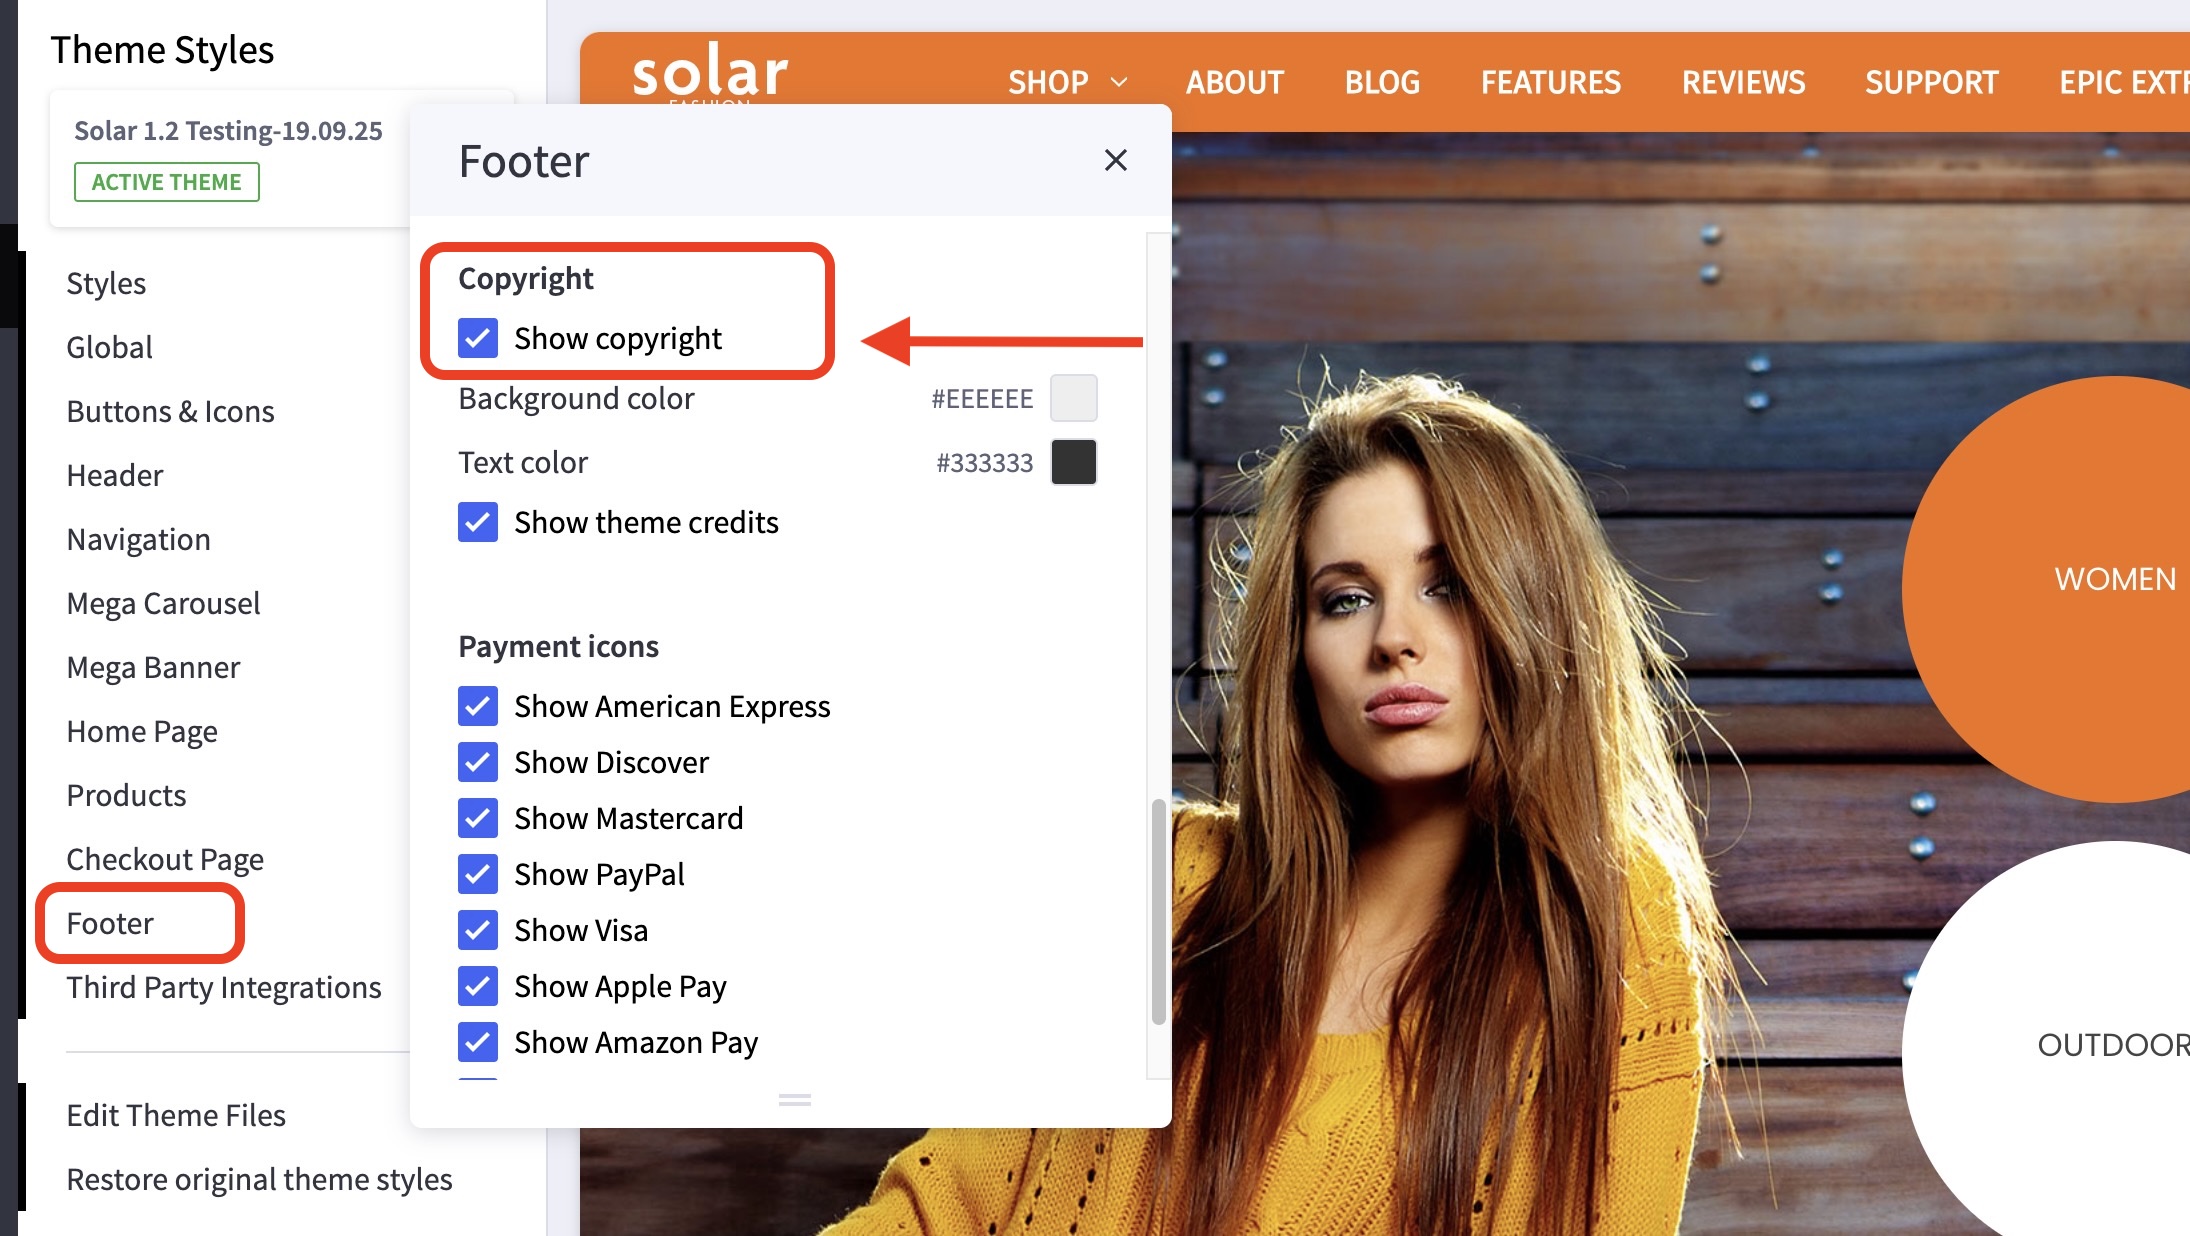The height and width of the screenshot is (1236, 2190).
Task: Open the Background color swatch
Action: (1073, 398)
